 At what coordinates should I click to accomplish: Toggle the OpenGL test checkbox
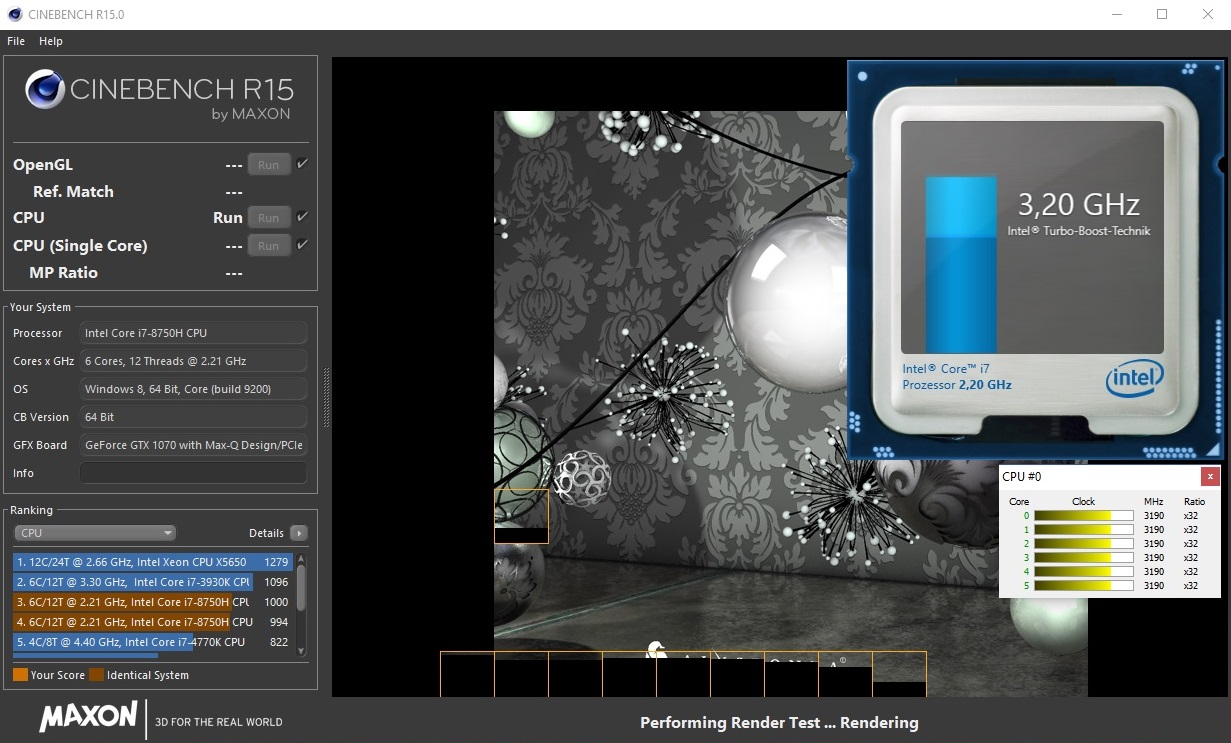point(302,164)
